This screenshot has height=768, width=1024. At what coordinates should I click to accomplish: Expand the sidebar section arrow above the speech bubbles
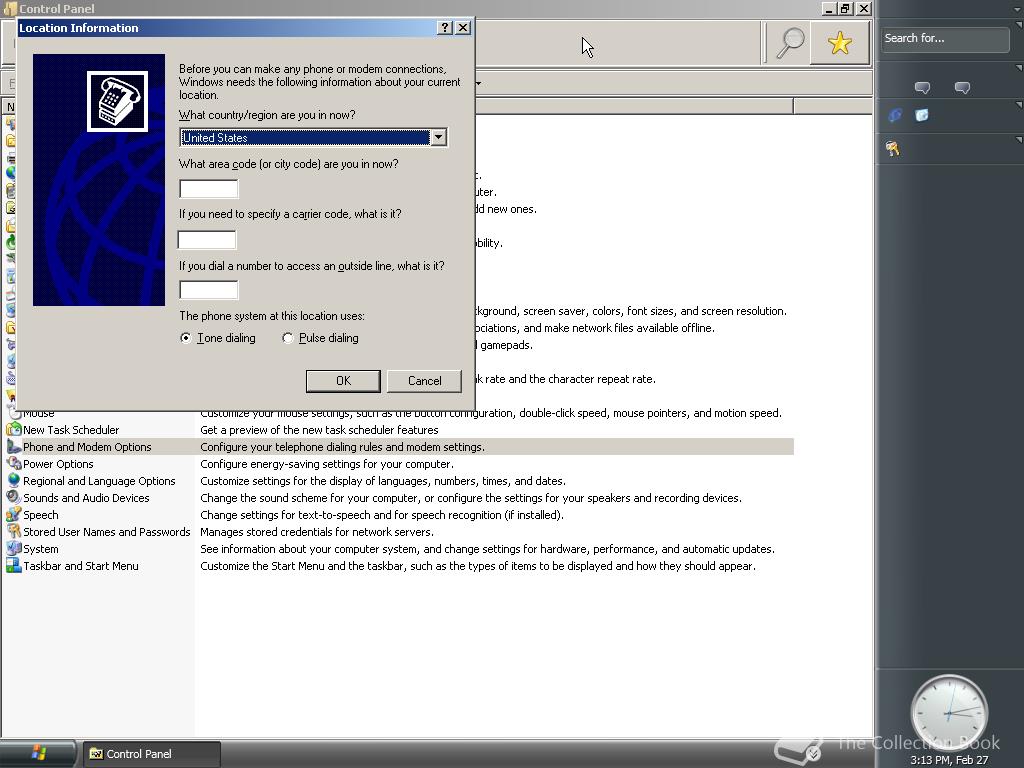(1019, 67)
